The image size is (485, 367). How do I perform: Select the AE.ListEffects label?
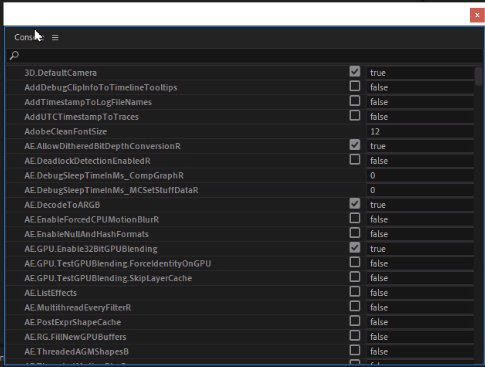[x=50, y=293]
